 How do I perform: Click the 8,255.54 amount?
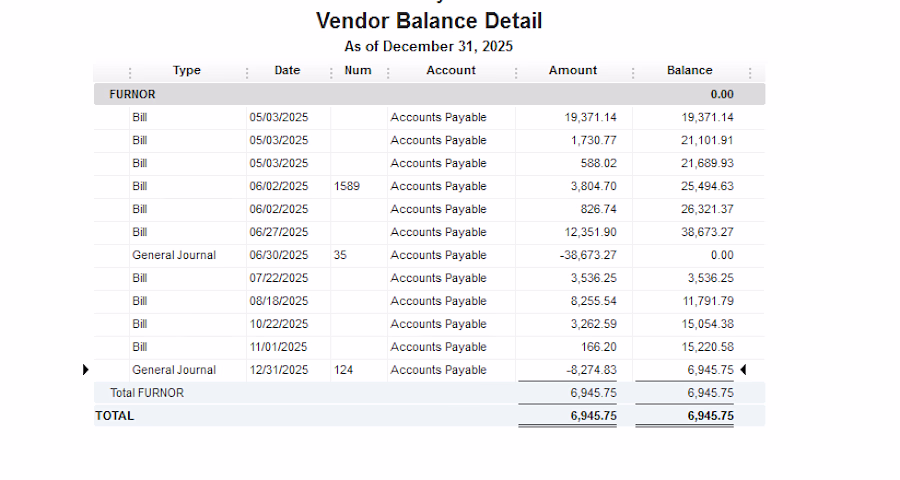coord(593,301)
